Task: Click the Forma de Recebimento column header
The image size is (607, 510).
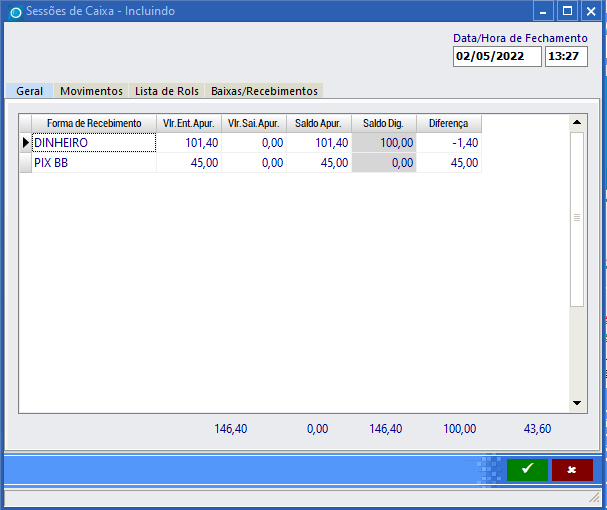Action: (x=94, y=123)
